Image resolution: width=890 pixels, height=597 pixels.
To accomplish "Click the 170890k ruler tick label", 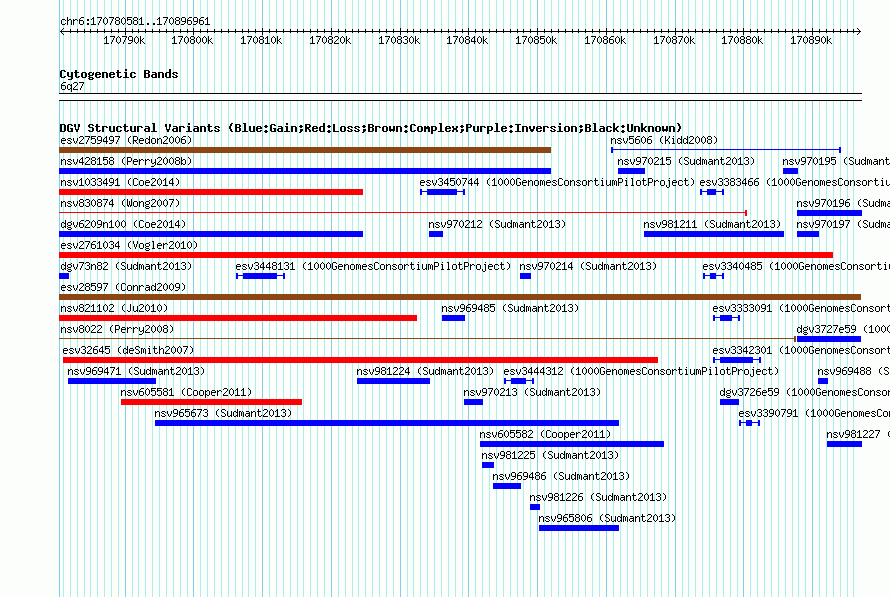I will pos(811,40).
